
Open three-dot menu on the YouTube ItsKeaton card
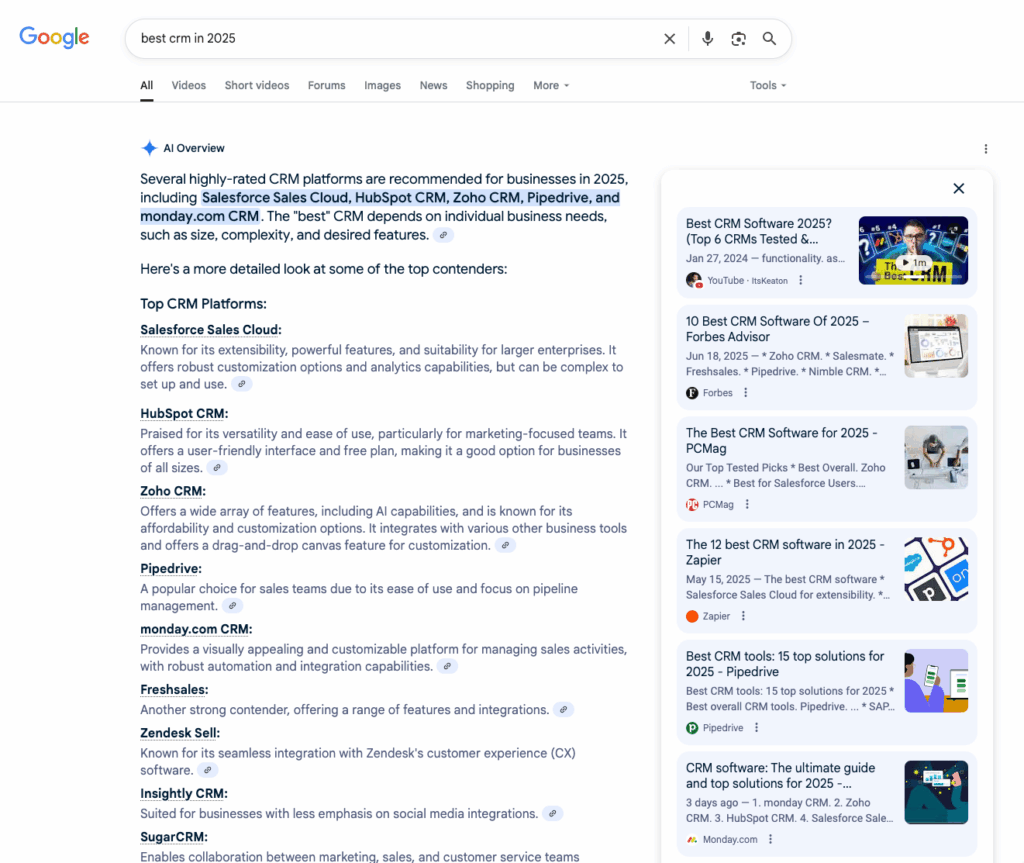[x=801, y=280]
